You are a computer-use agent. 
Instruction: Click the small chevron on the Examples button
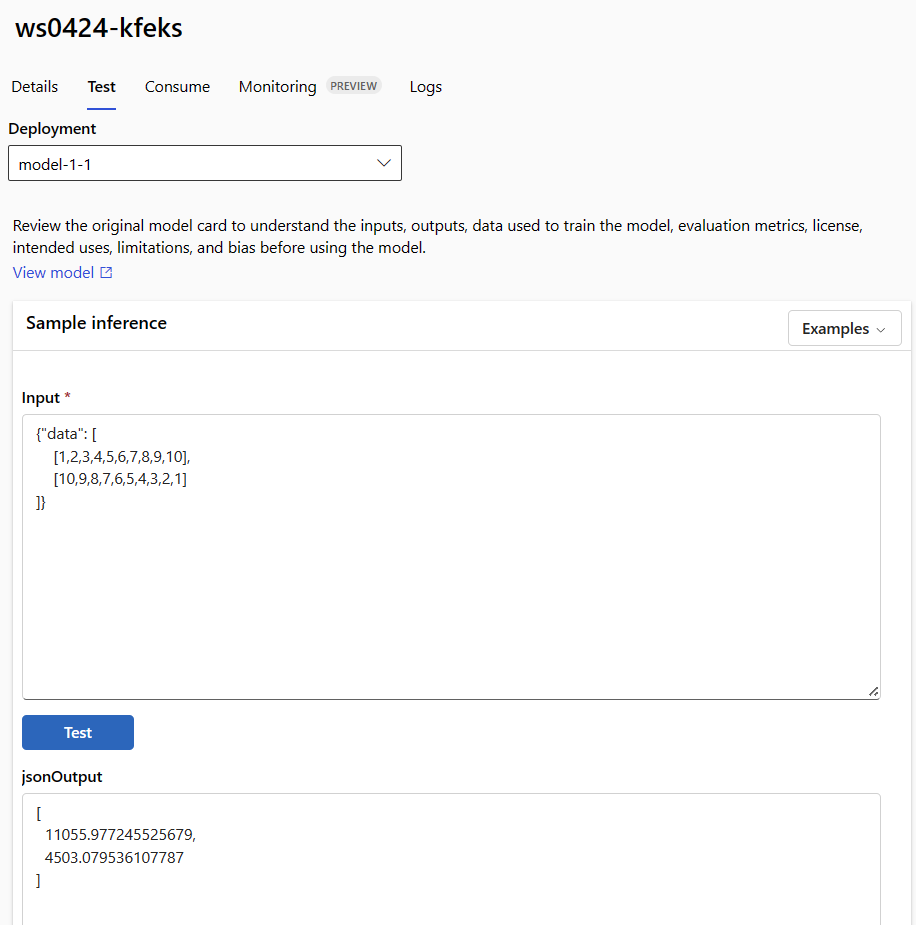(881, 329)
